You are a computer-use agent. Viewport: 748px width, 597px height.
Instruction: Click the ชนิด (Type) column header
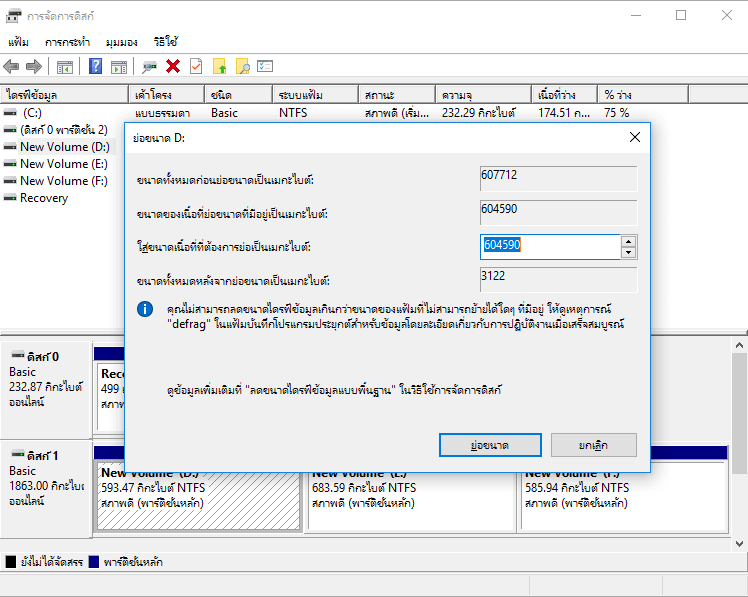point(239,94)
